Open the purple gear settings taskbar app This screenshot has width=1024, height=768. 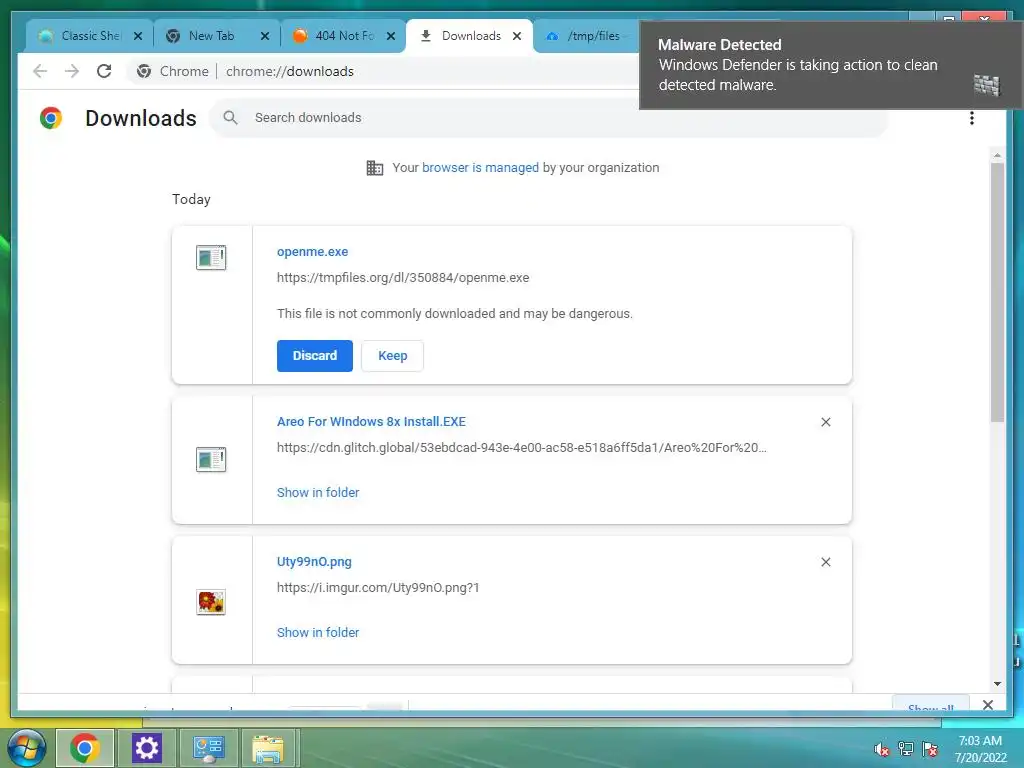click(x=146, y=748)
